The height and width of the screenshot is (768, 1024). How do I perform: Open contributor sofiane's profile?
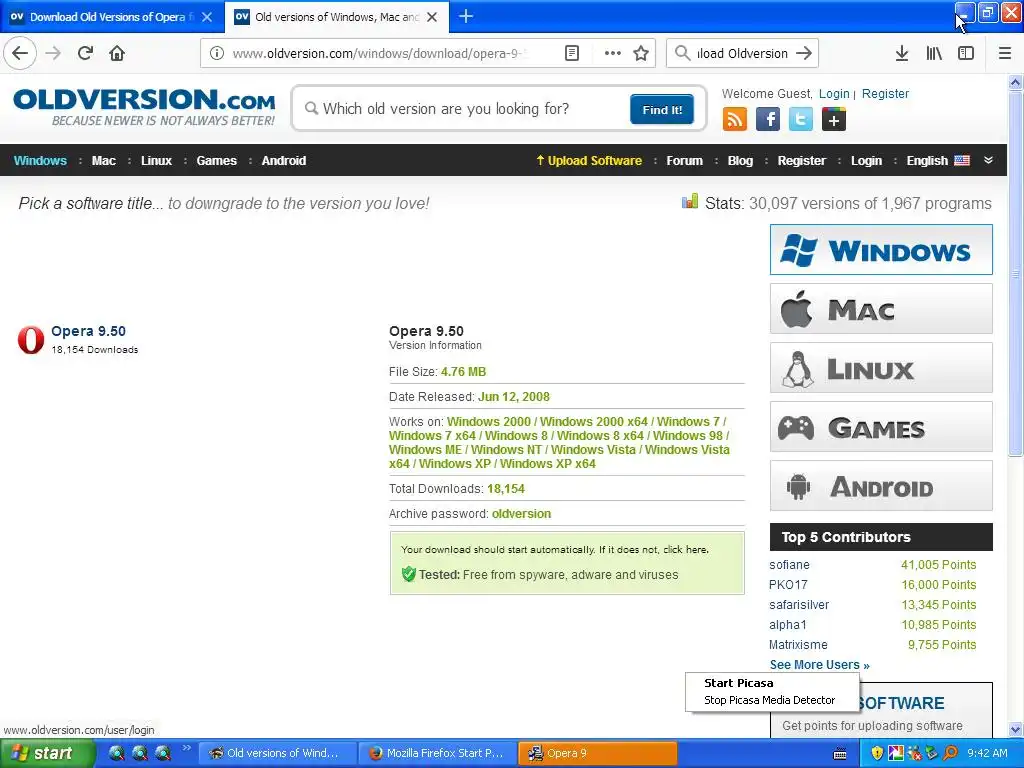click(789, 564)
